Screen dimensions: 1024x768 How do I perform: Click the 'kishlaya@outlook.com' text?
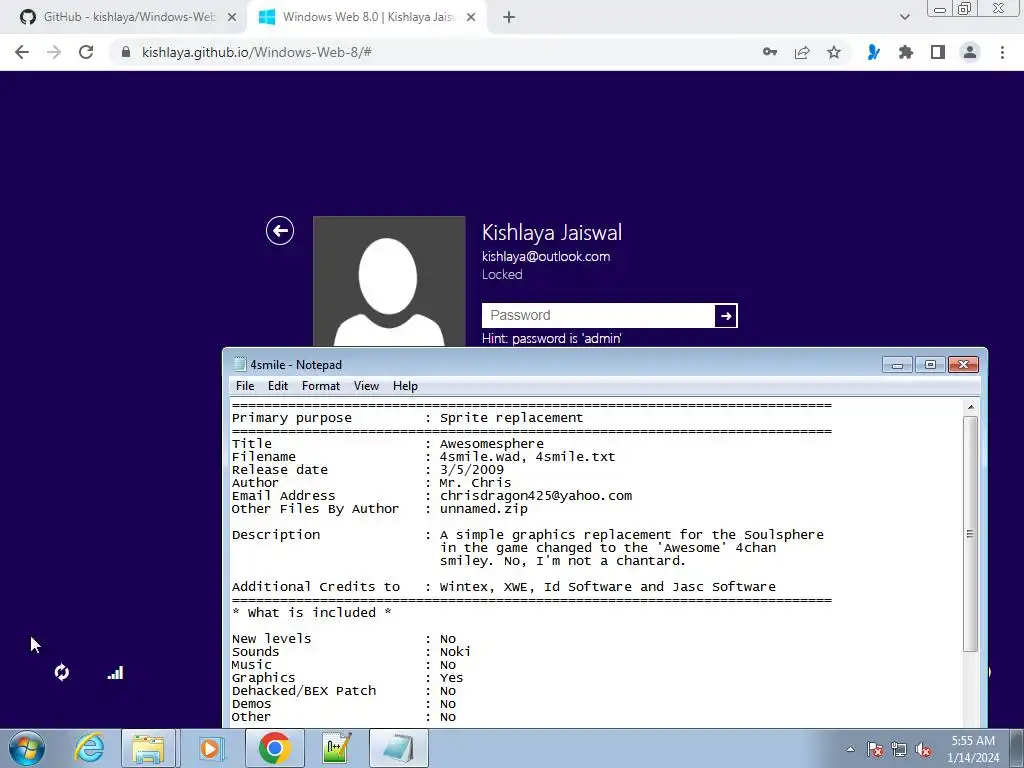click(x=546, y=257)
